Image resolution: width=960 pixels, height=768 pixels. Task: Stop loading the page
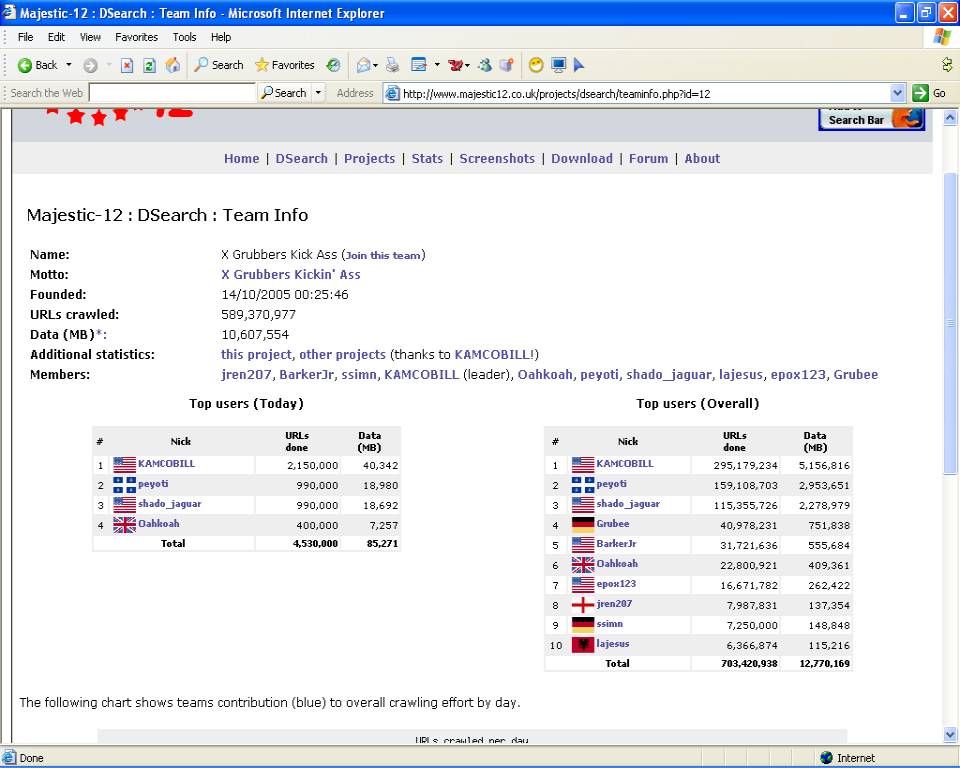click(127, 65)
